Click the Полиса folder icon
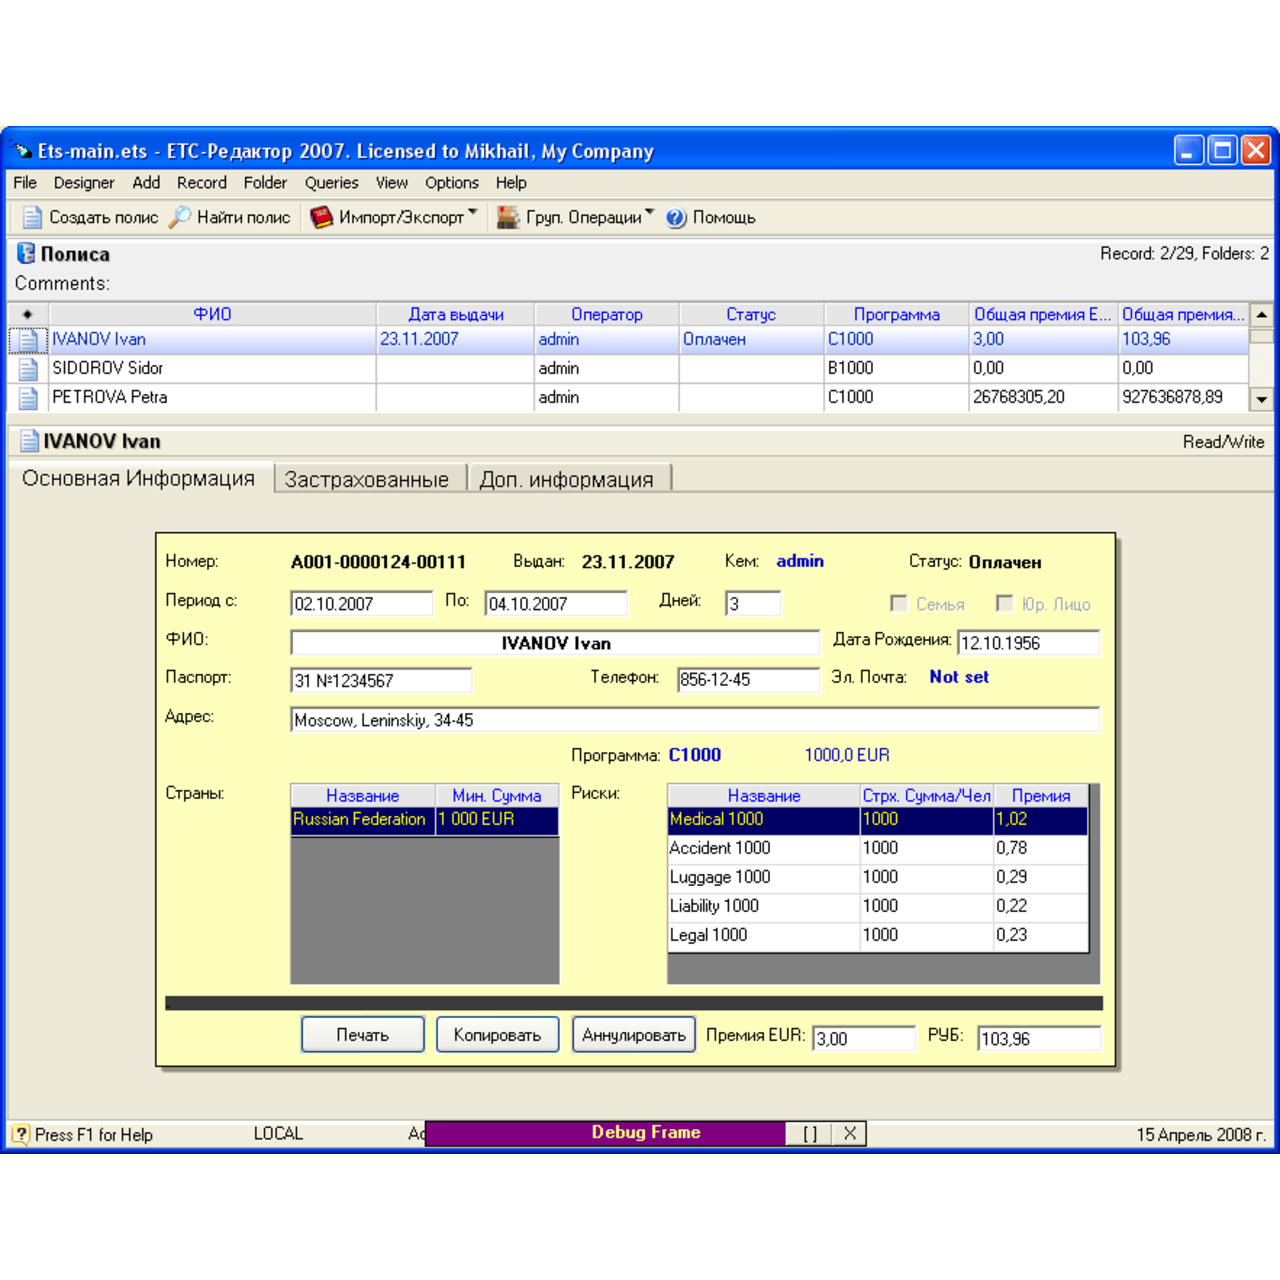 [x=26, y=253]
